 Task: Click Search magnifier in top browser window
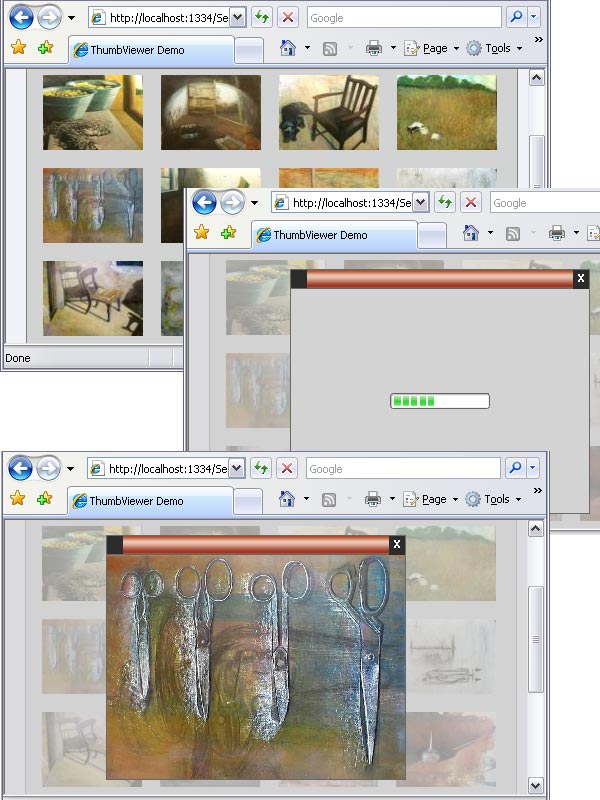516,17
